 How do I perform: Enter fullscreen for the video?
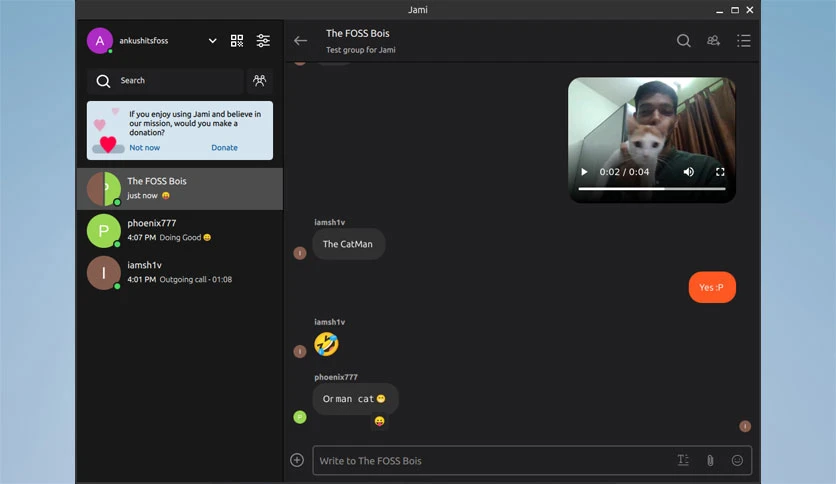[x=720, y=172]
